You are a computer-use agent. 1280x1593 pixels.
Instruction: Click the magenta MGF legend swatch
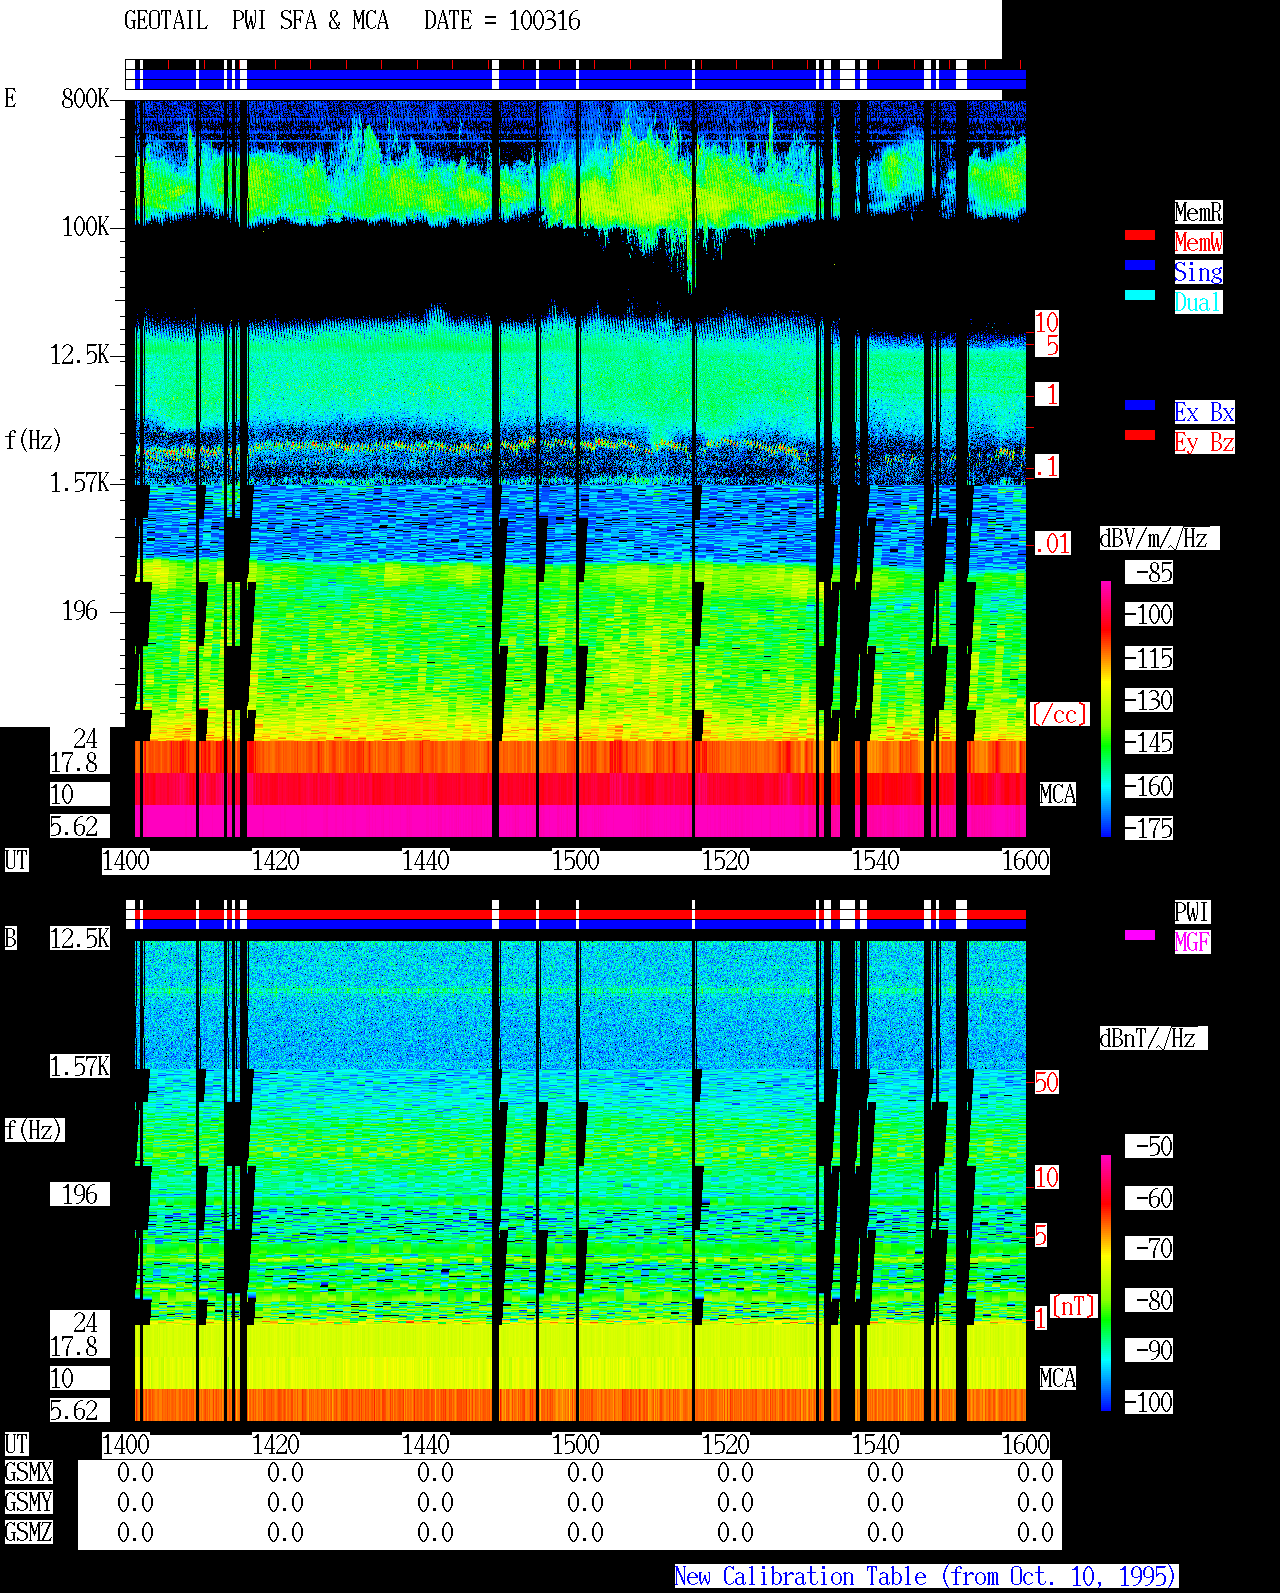pyautogui.click(x=1140, y=935)
